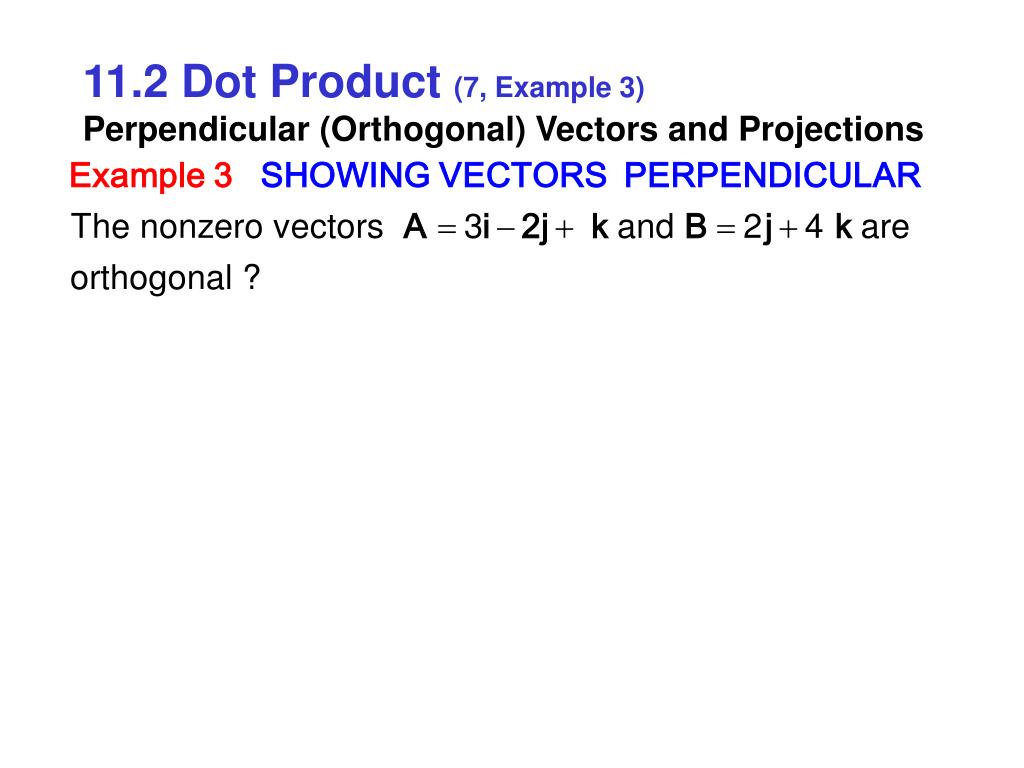
Task: Select the bold 'k' before 'and'
Action: [x=600, y=227]
